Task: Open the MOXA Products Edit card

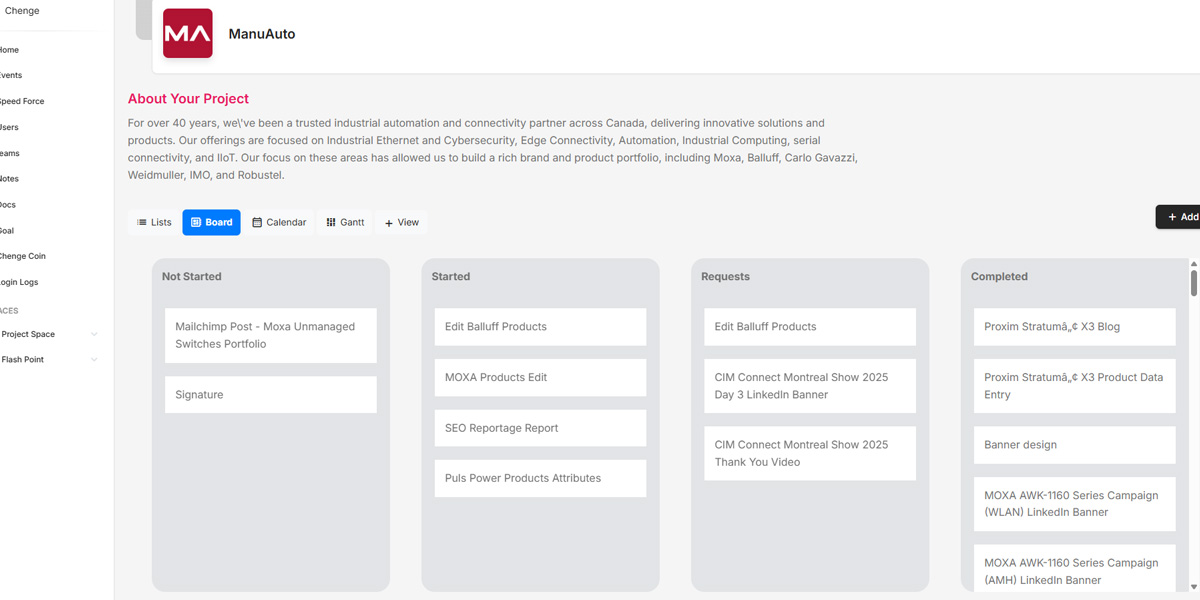Action: 540,378
